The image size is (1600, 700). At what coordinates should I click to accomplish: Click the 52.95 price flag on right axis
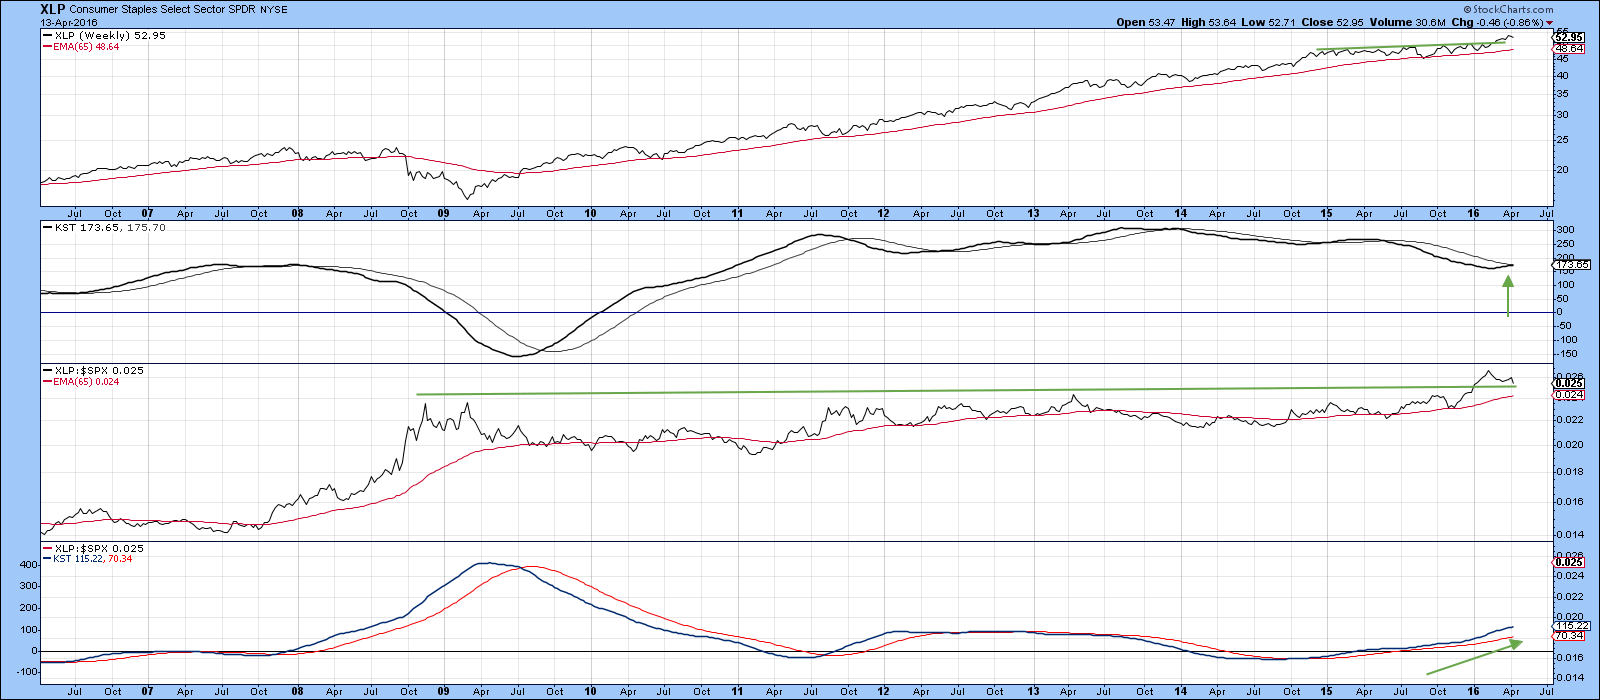(1569, 37)
